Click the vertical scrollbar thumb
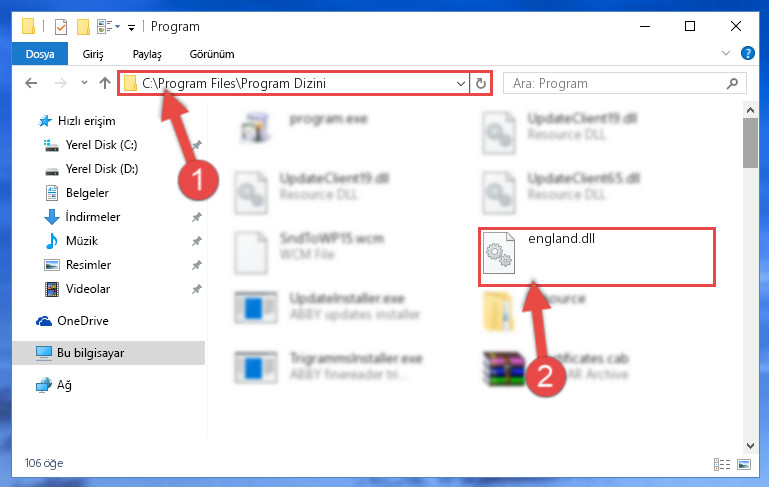This screenshot has height=487, width=769. pos(750,143)
